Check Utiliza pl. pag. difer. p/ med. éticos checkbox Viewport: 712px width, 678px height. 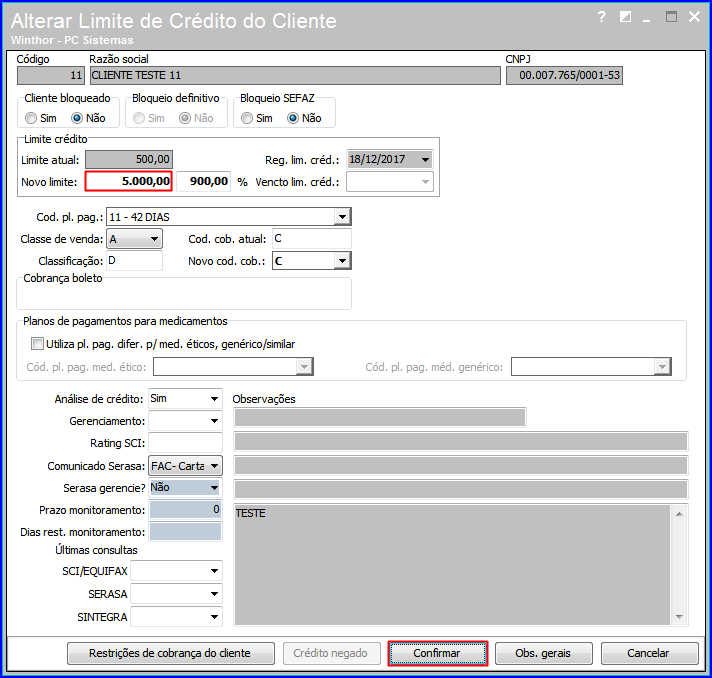(37, 343)
